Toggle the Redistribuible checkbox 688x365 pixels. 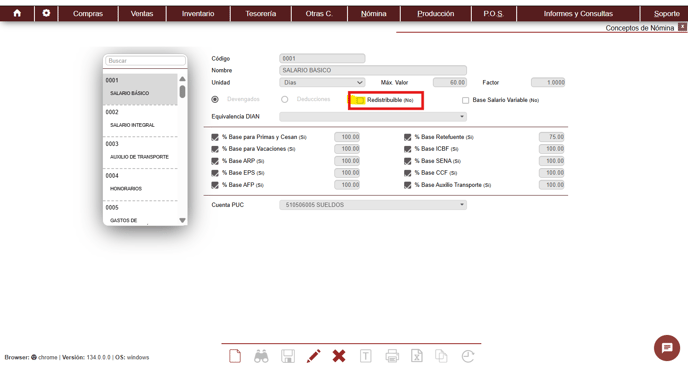click(360, 100)
